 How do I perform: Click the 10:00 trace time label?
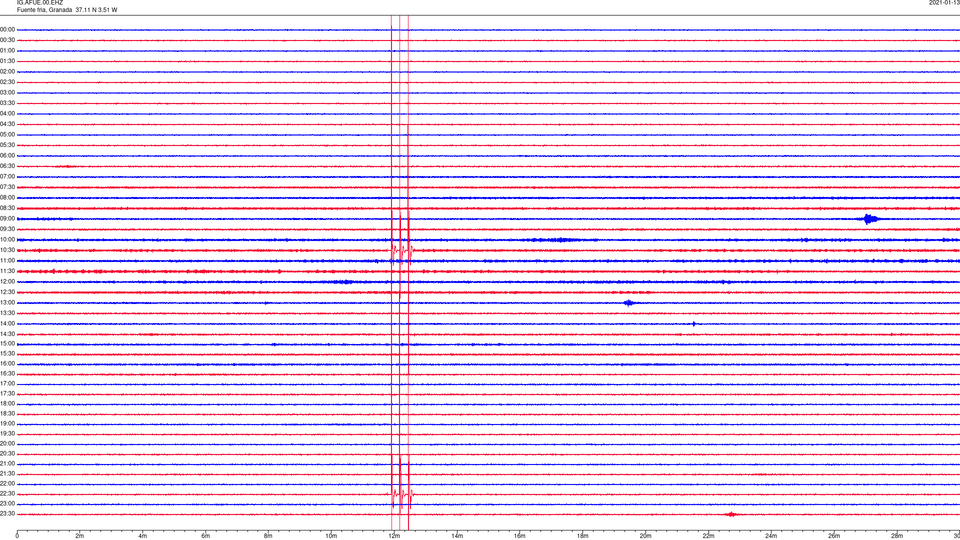click(7, 239)
